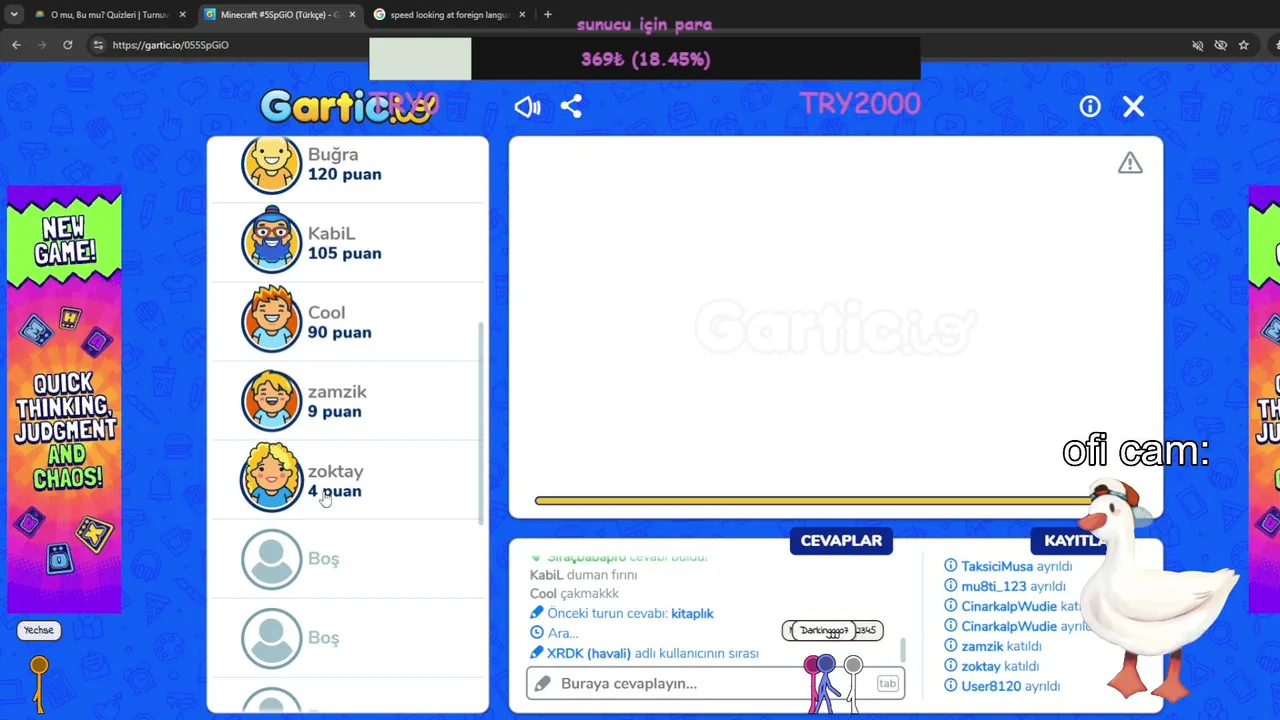Click the tab key hint in answer field
This screenshot has width=1280, height=720.
pos(887,683)
